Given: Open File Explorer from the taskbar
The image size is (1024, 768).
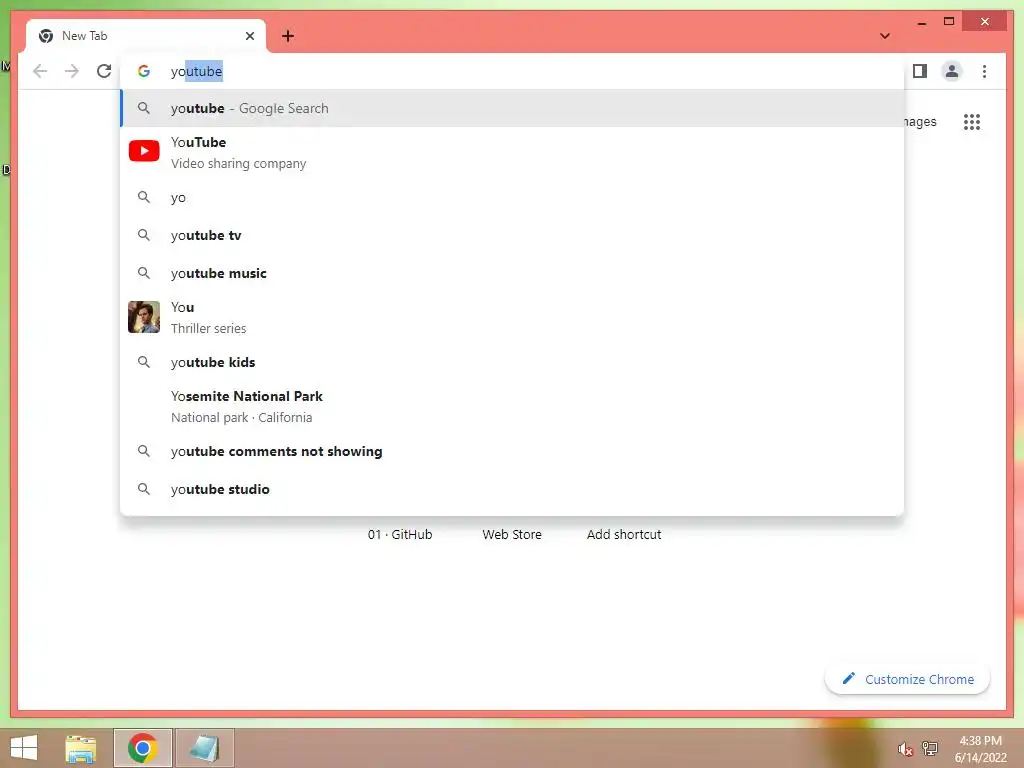Looking at the screenshot, I should [81, 748].
